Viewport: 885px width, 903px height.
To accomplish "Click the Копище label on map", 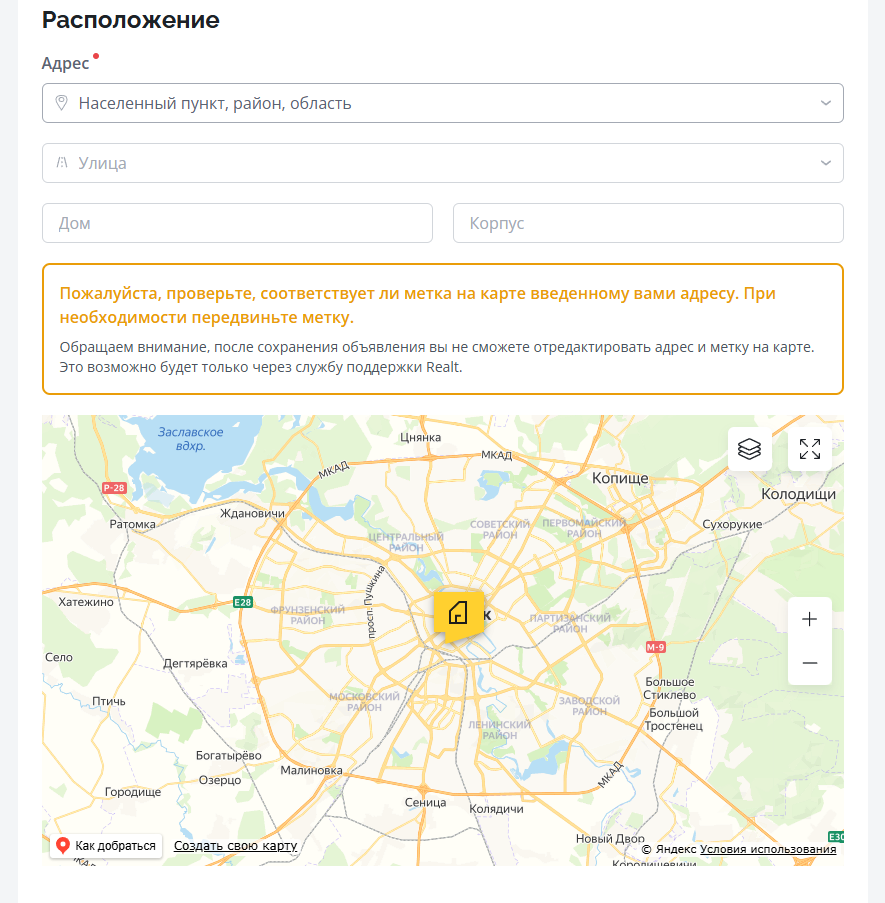I will [x=620, y=478].
